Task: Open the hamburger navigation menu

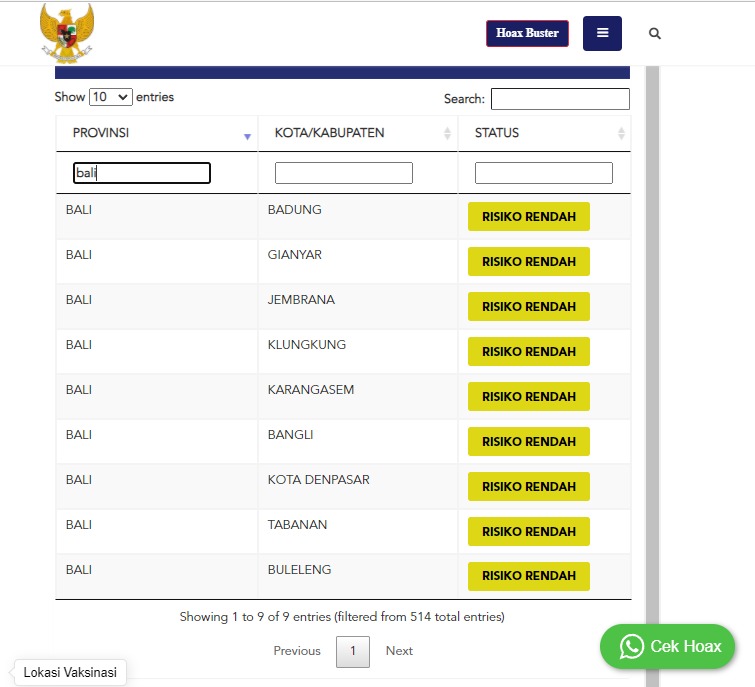Action: coord(602,33)
